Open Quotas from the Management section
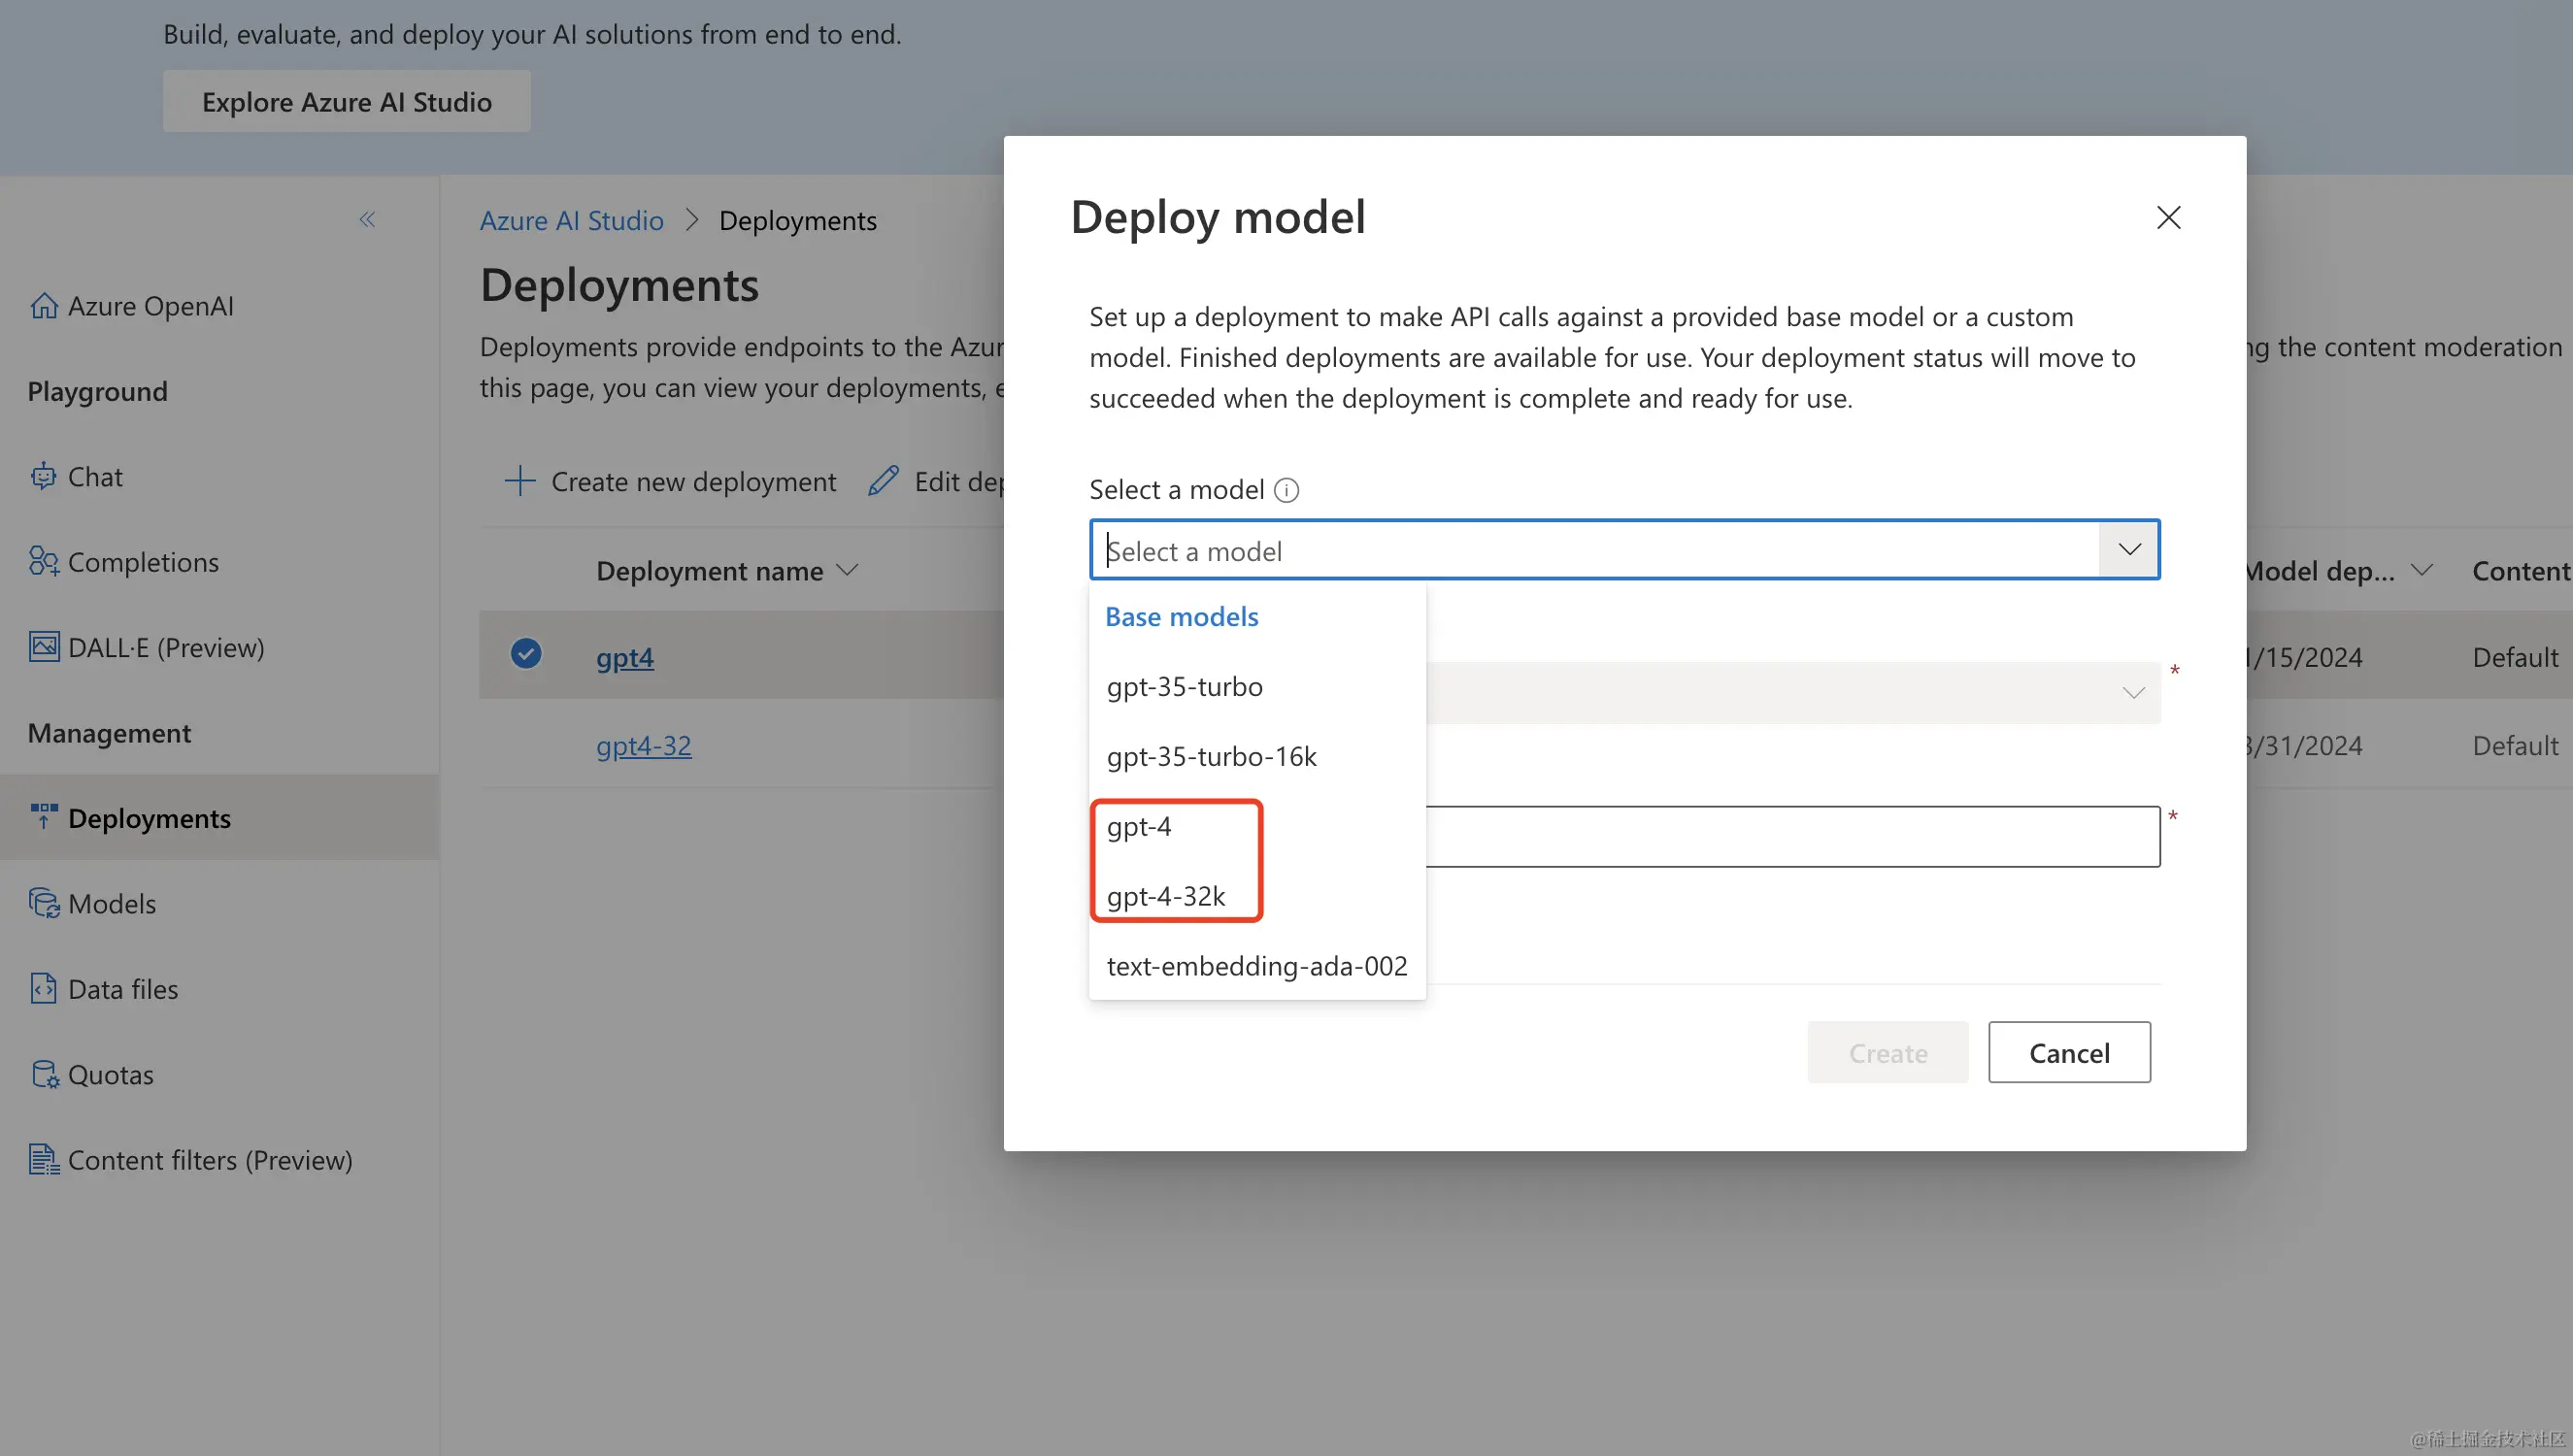 [x=110, y=1075]
